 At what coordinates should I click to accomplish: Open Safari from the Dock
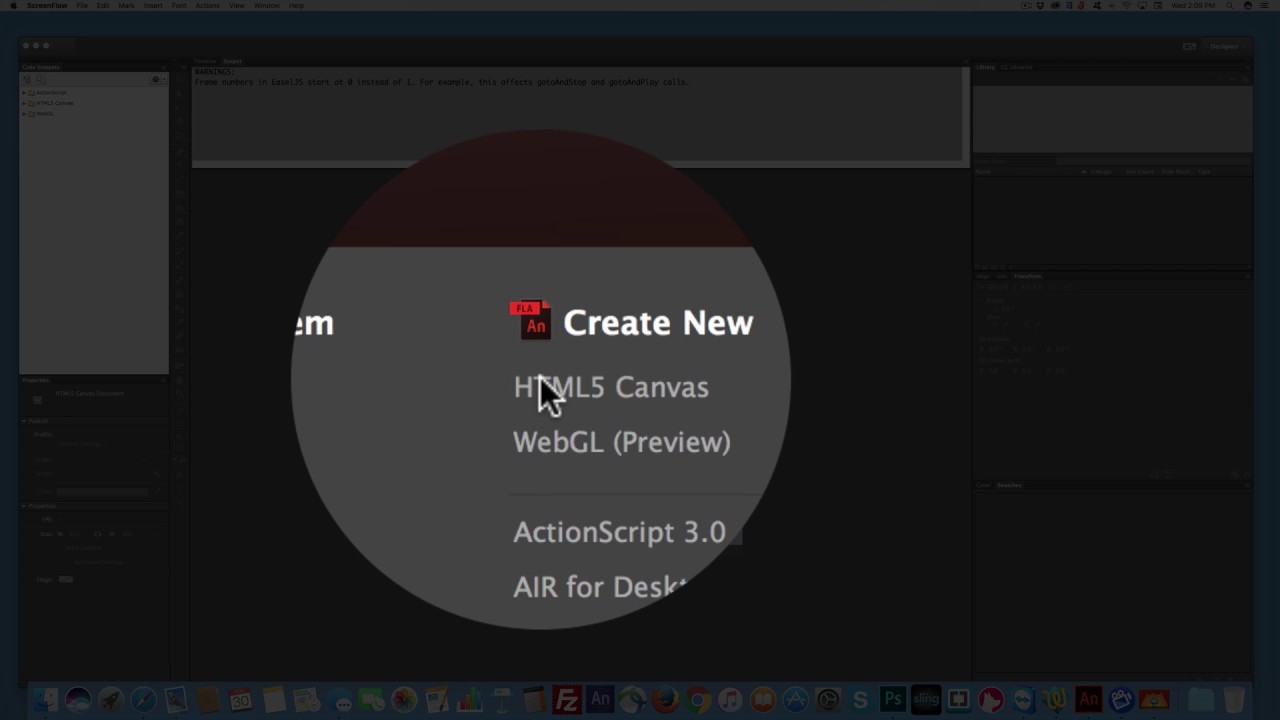(x=143, y=699)
